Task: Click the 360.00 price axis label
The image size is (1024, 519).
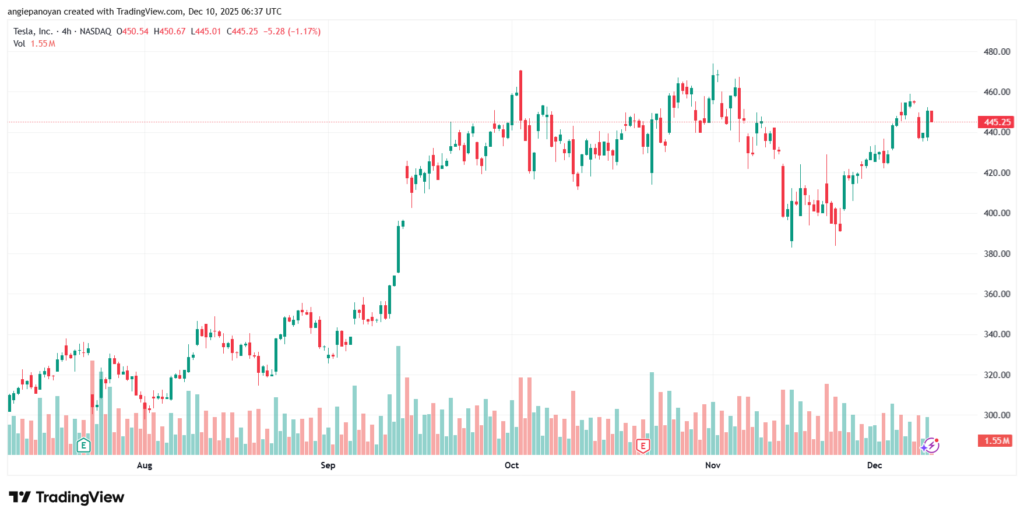Action: point(997,294)
